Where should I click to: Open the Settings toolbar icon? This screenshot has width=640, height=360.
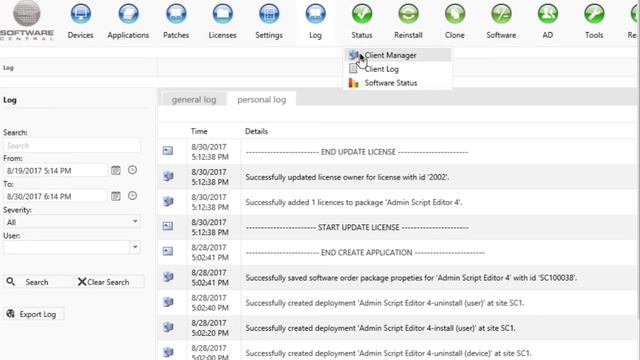pos(269,13)
